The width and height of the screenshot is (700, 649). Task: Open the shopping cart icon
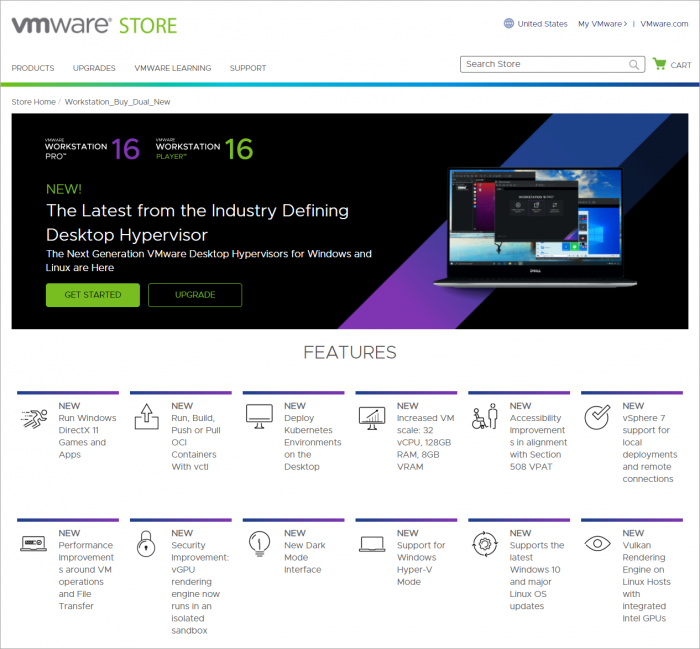point(659,64)
